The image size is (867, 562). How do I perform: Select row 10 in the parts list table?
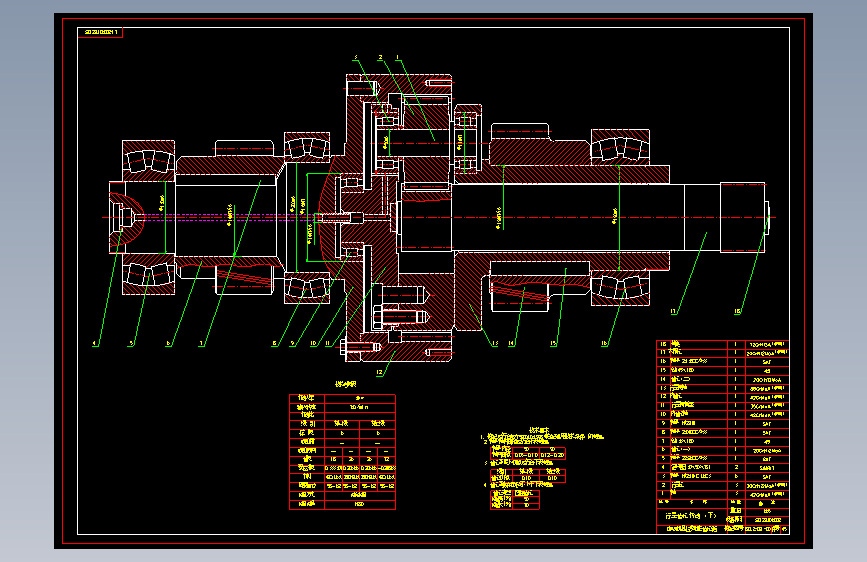click(x=723, y=414)
